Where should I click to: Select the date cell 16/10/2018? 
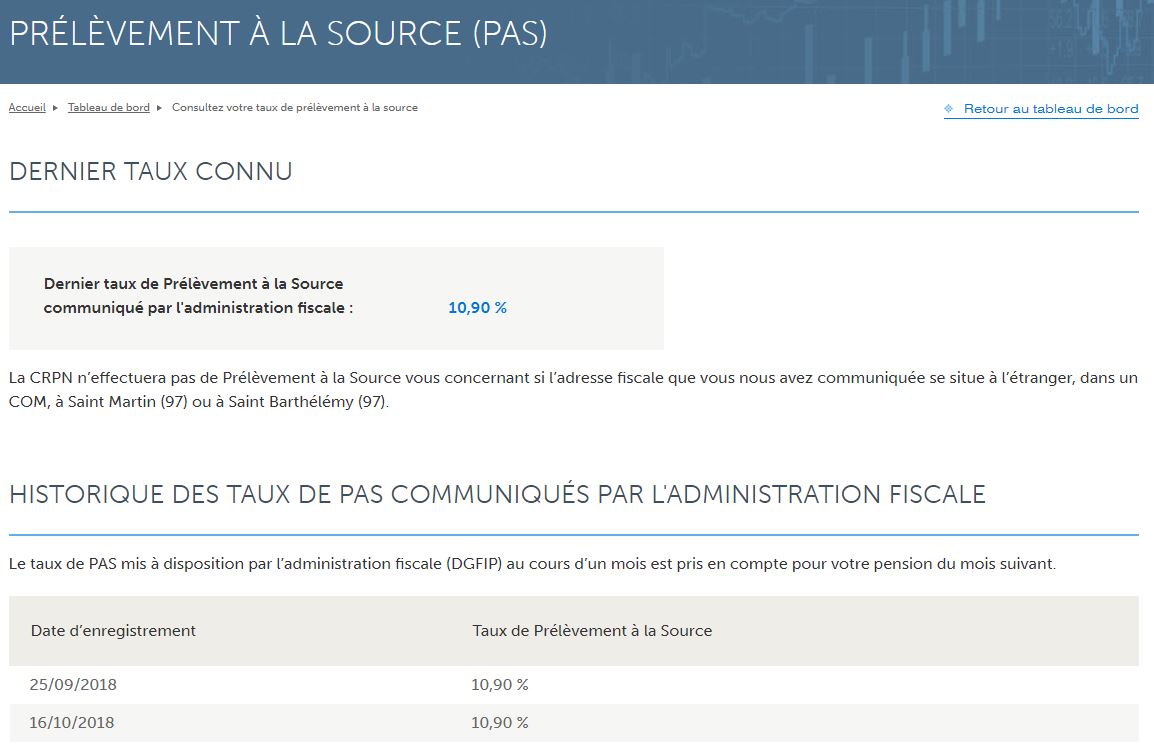point(71,723)
